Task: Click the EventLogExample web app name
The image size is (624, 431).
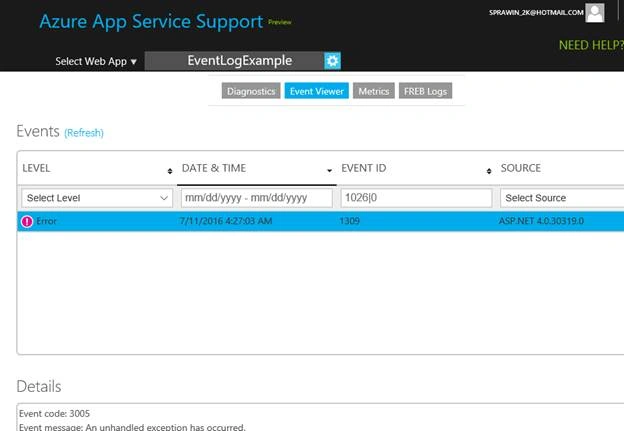Action: [x=240, y=60]
